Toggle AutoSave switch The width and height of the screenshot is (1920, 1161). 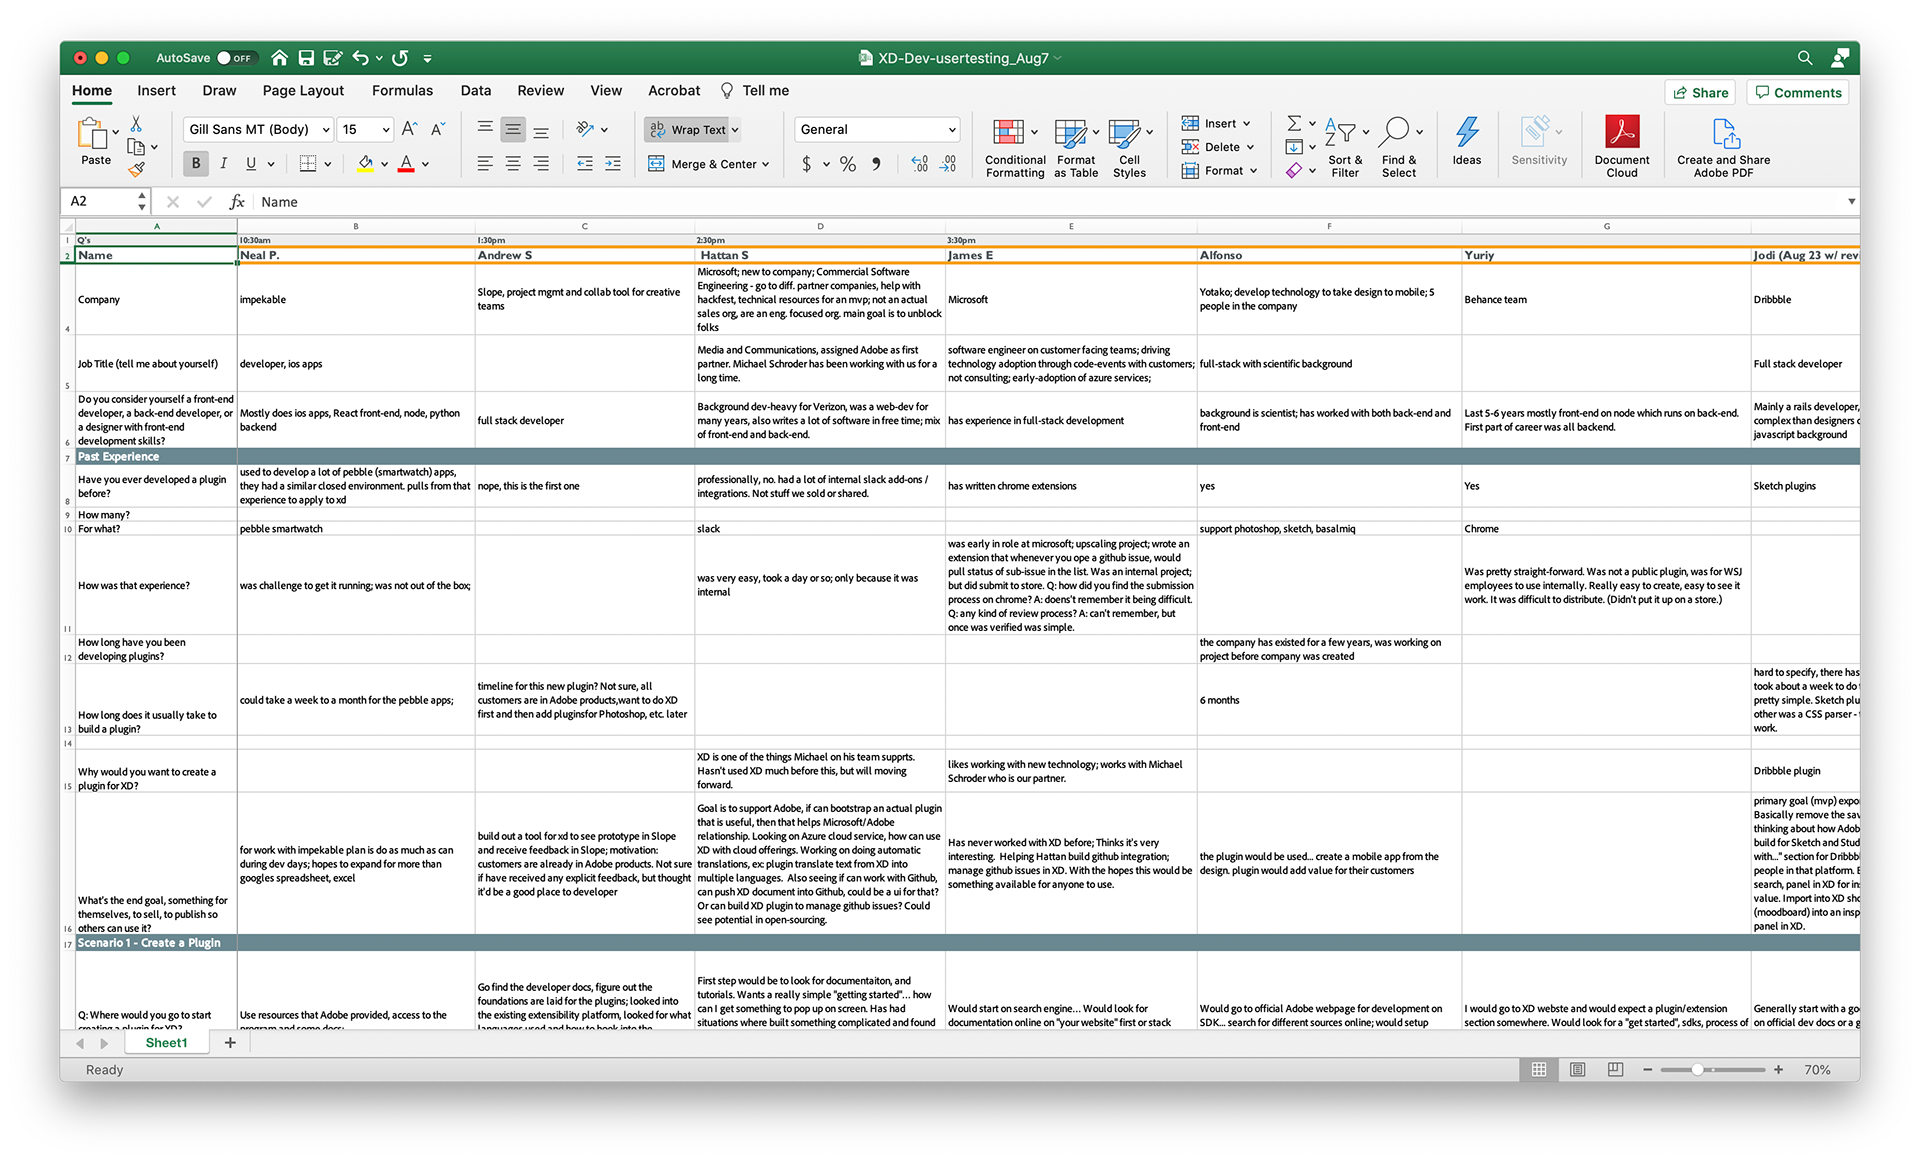click(x=237, y=58)
